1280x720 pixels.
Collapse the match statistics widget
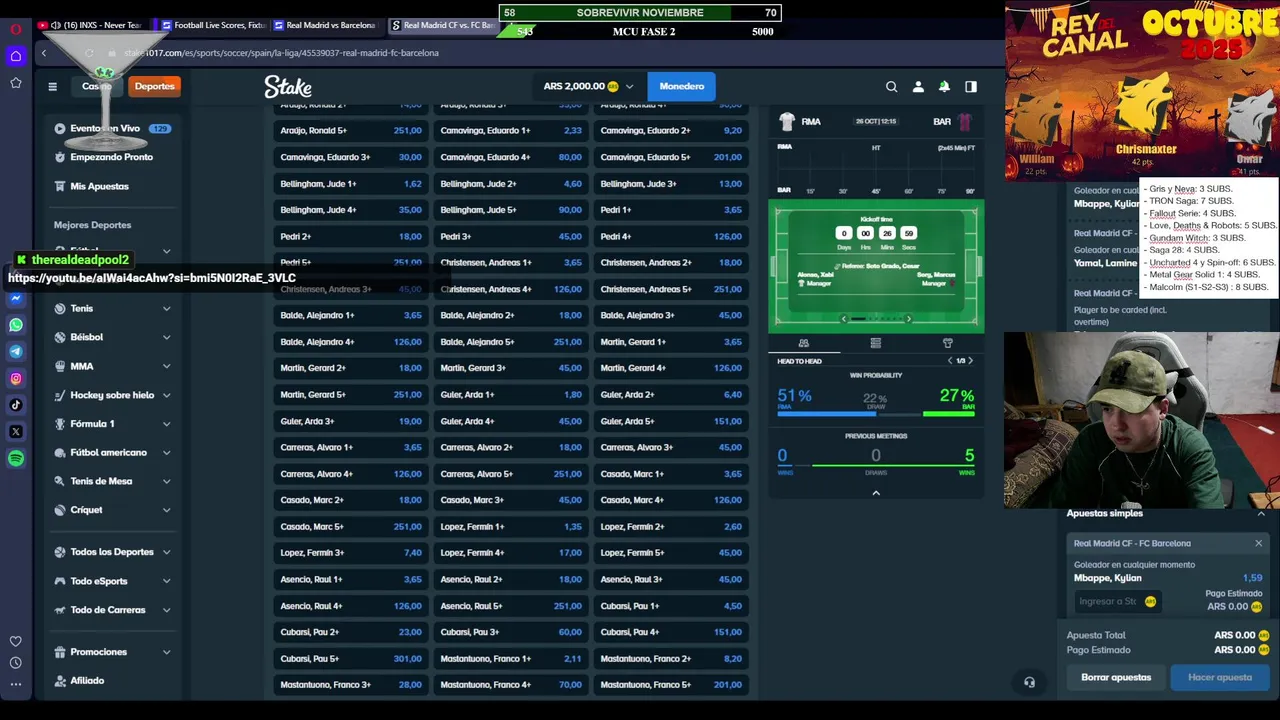pos(876,493)
